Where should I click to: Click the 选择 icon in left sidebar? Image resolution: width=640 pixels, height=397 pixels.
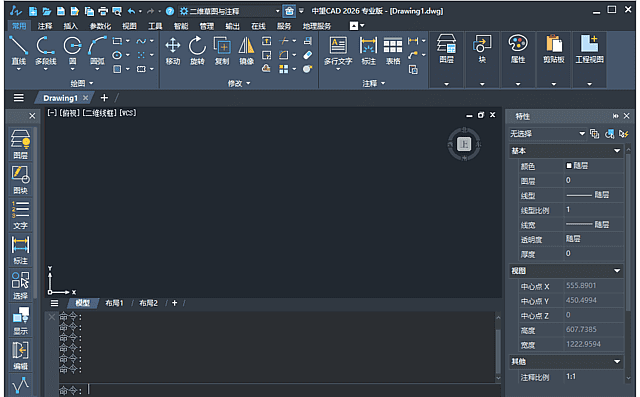[x=20, y=285]
